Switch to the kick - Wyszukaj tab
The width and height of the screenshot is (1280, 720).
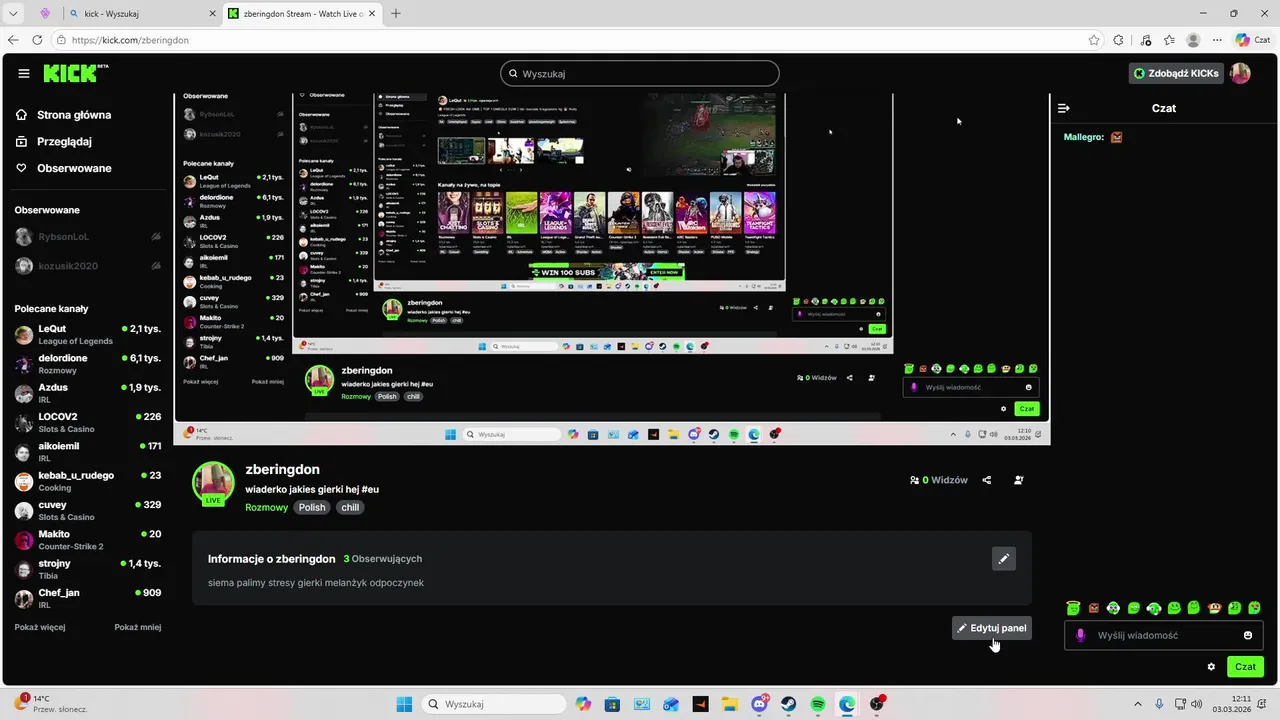(142, 14)
